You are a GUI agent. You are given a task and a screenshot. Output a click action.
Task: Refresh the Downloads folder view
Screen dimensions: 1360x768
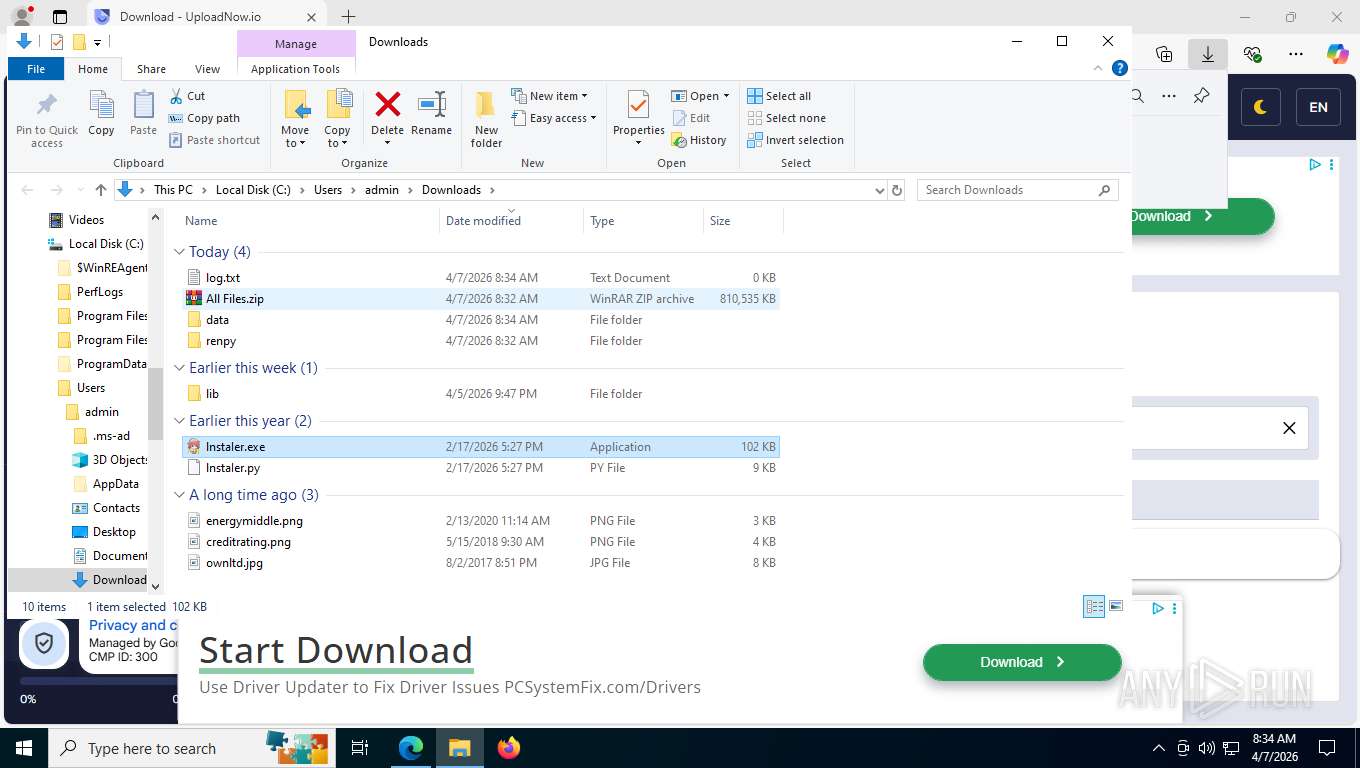click(897, 190)
